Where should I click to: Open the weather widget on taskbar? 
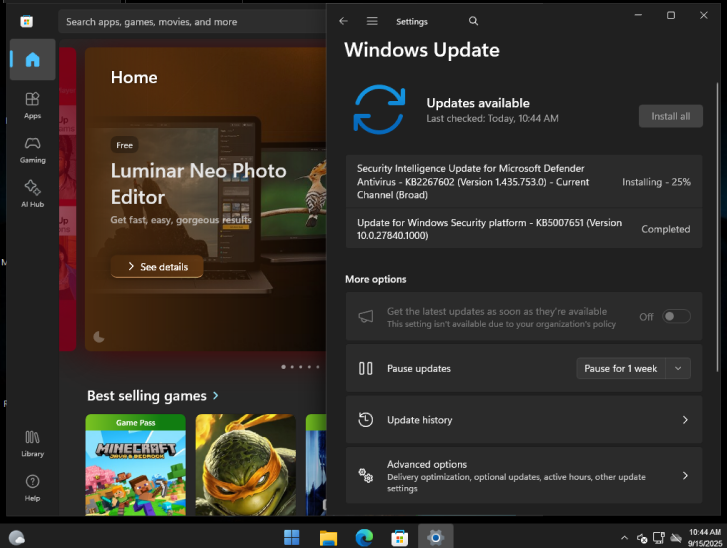tap(17, 538)
